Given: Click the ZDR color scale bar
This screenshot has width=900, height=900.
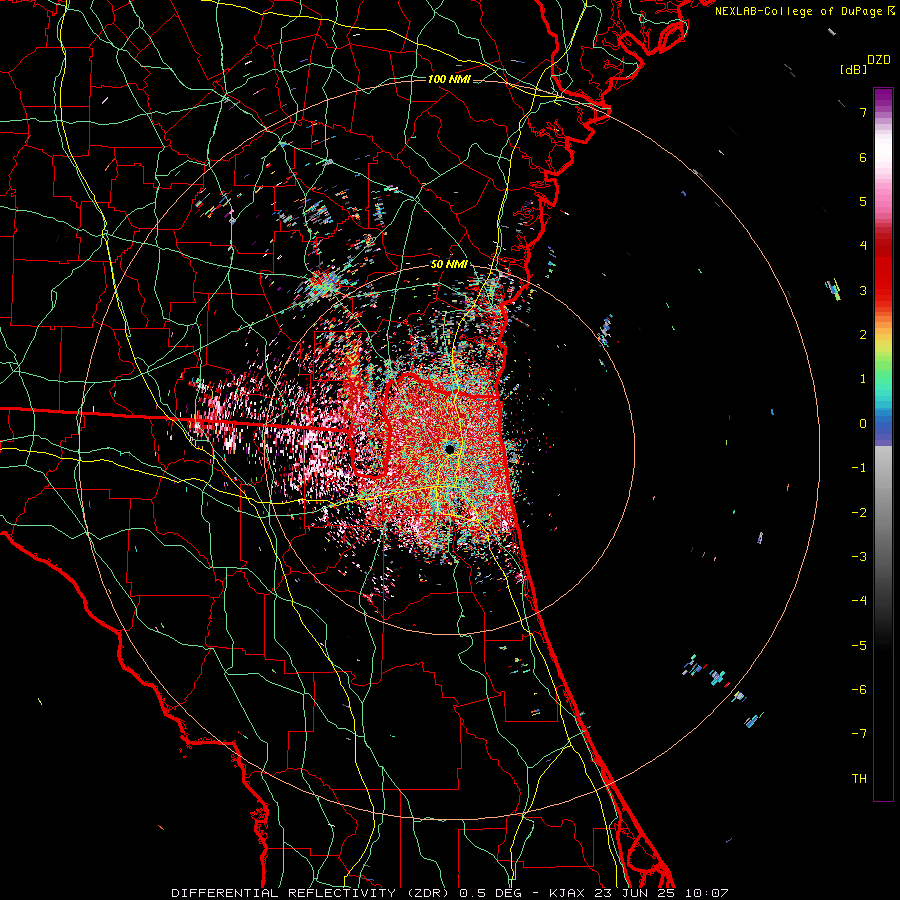Looking at the screenshot, I should click(883, 444).
